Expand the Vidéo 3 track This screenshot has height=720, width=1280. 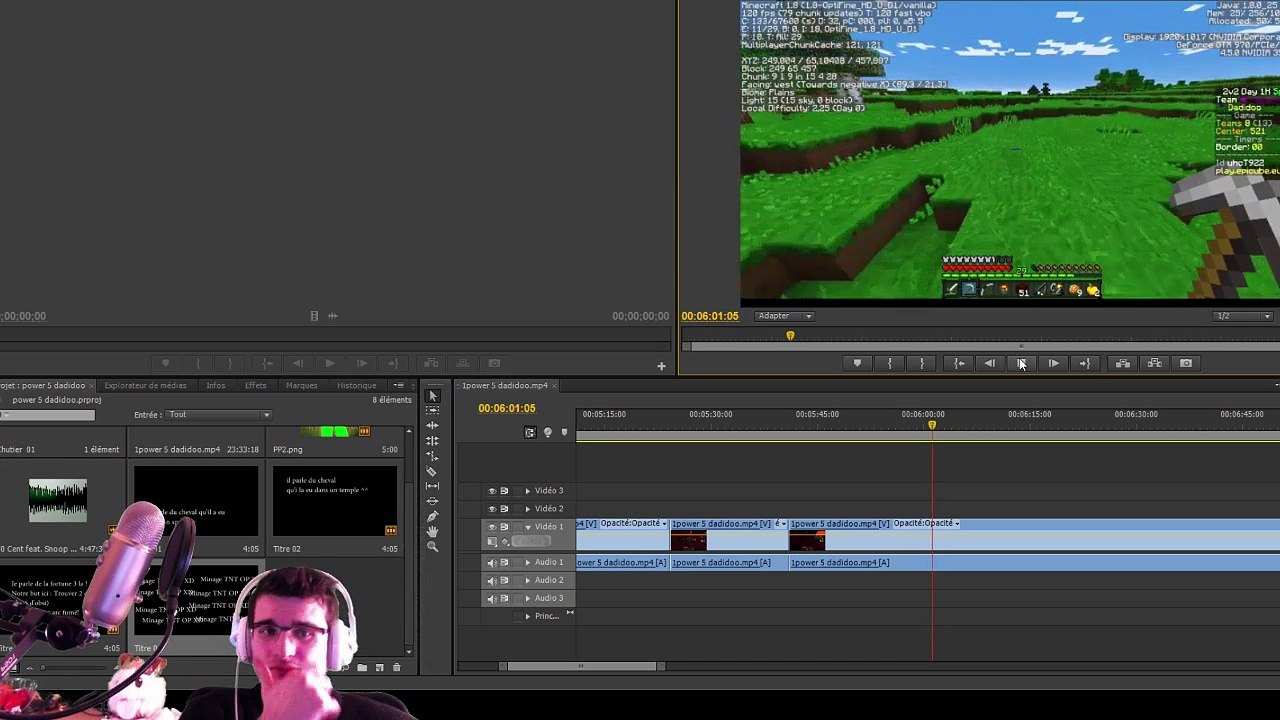[x=528, y=491]
